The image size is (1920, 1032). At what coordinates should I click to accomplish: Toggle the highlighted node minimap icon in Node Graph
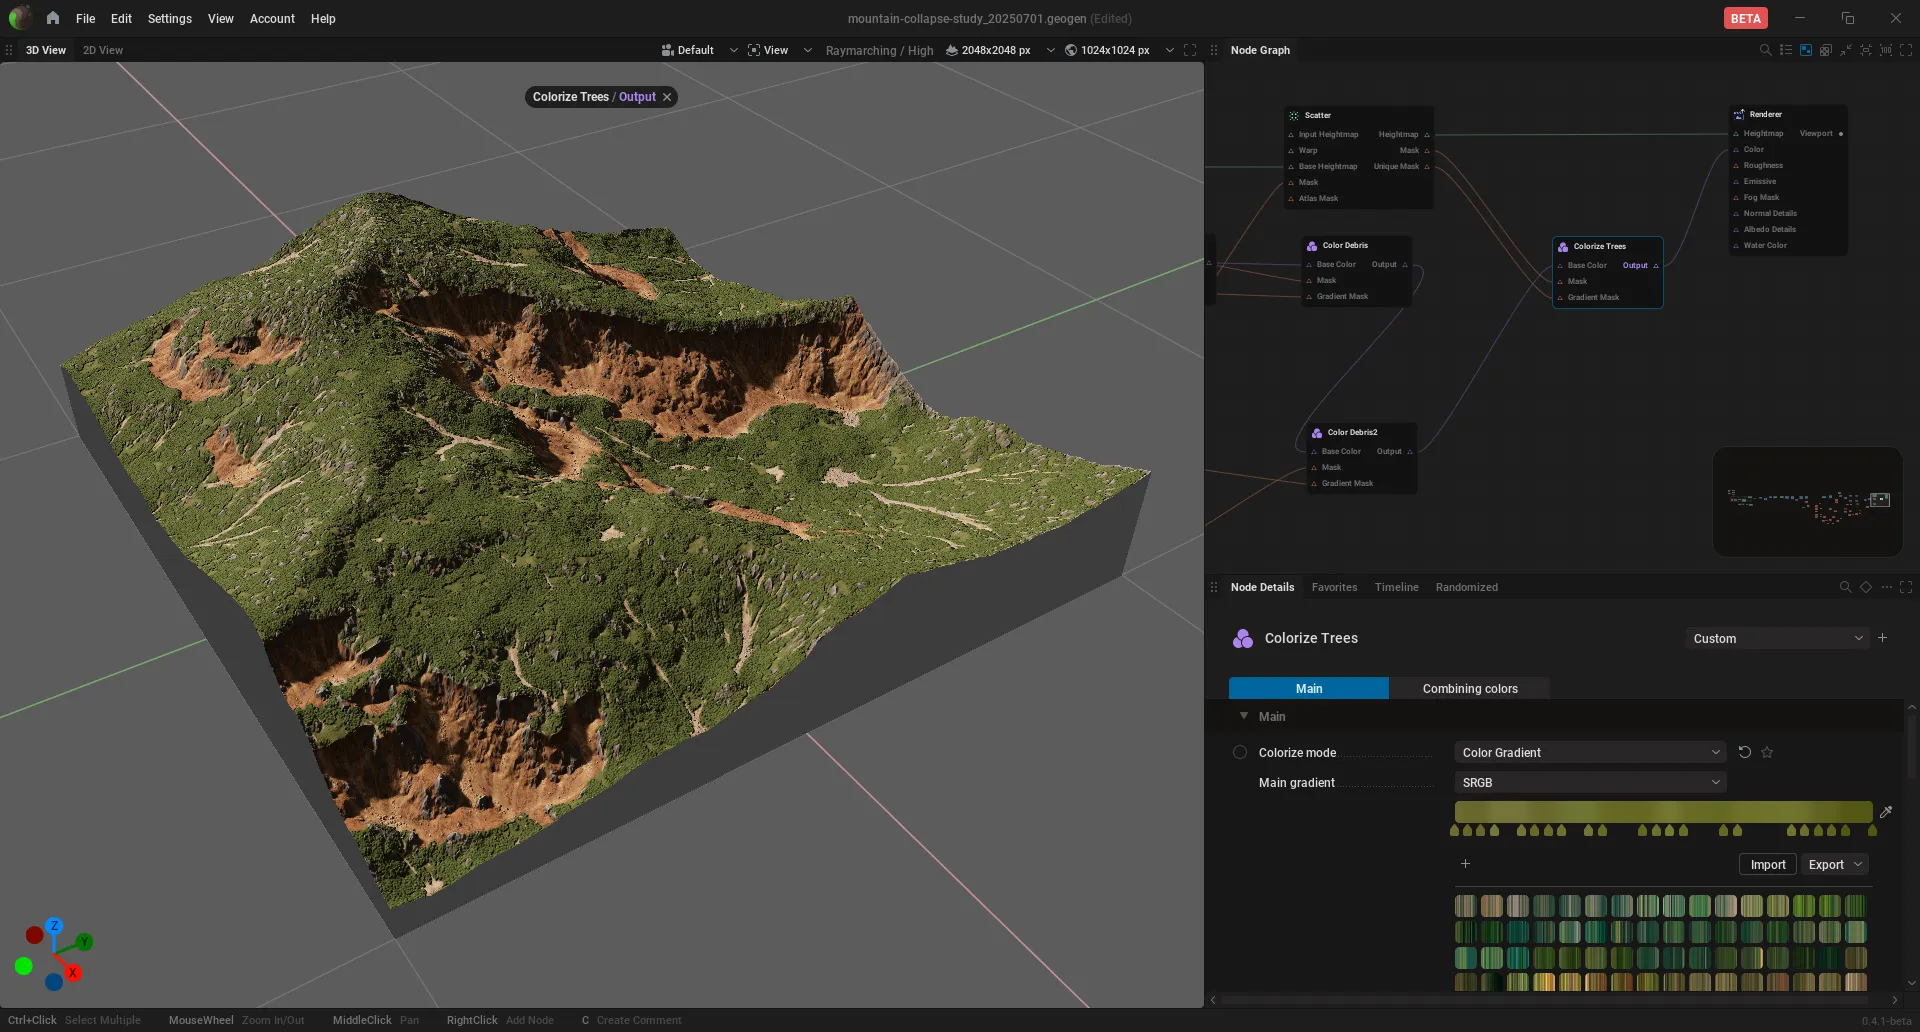(1806, 50)
